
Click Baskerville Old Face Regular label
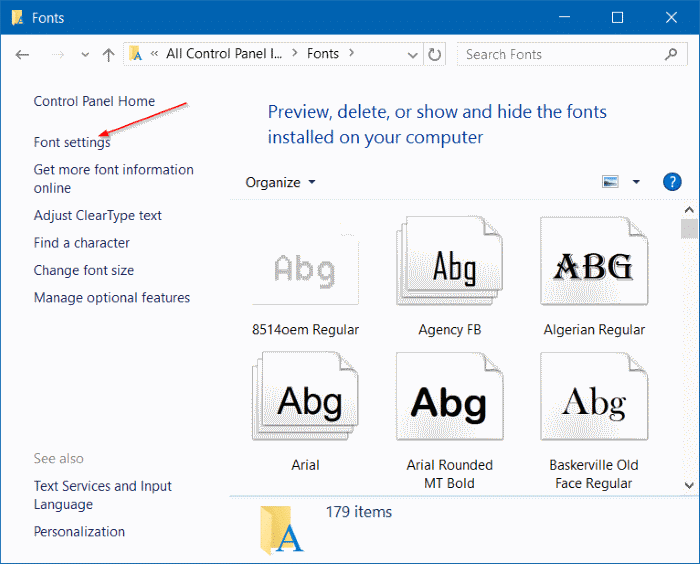594,474
